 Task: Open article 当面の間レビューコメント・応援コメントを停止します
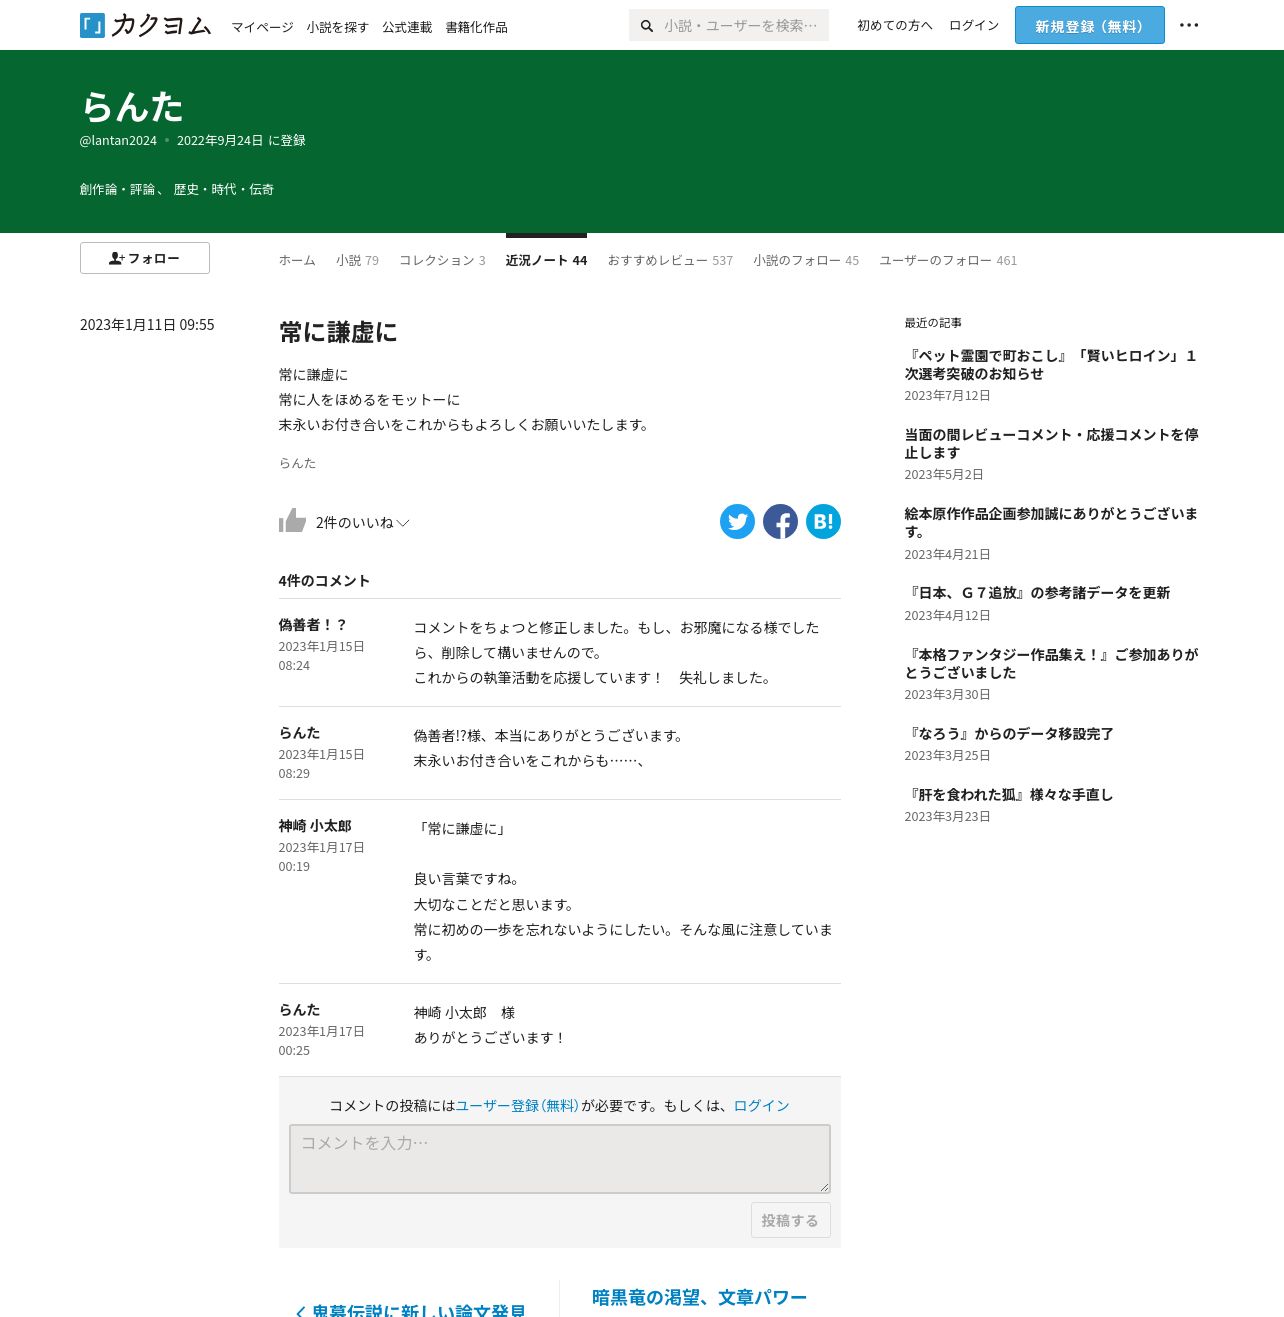point(1052,443)
